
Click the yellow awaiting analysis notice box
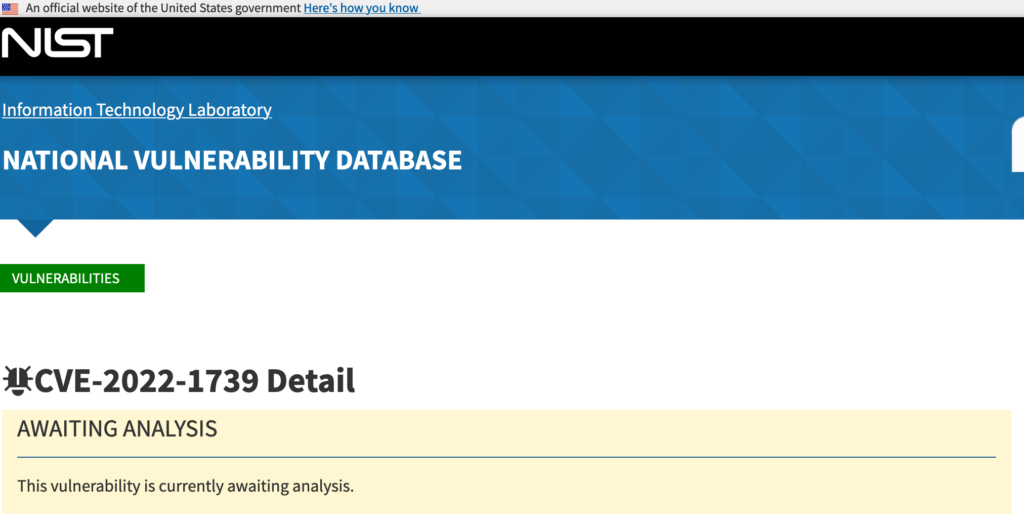pos(506,461)
